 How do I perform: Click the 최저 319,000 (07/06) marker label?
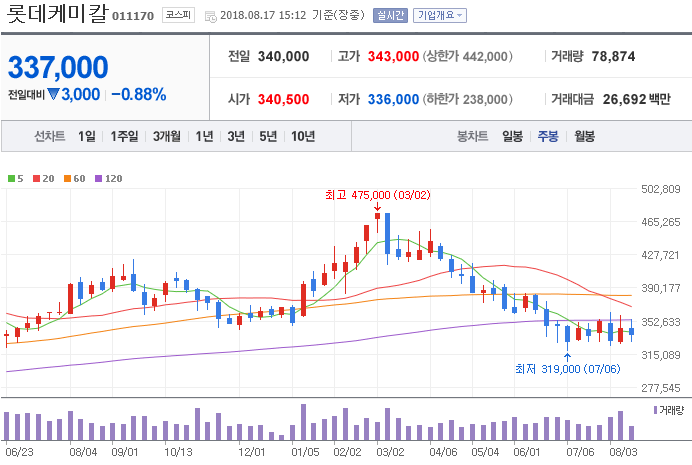[x=568, y=369]
